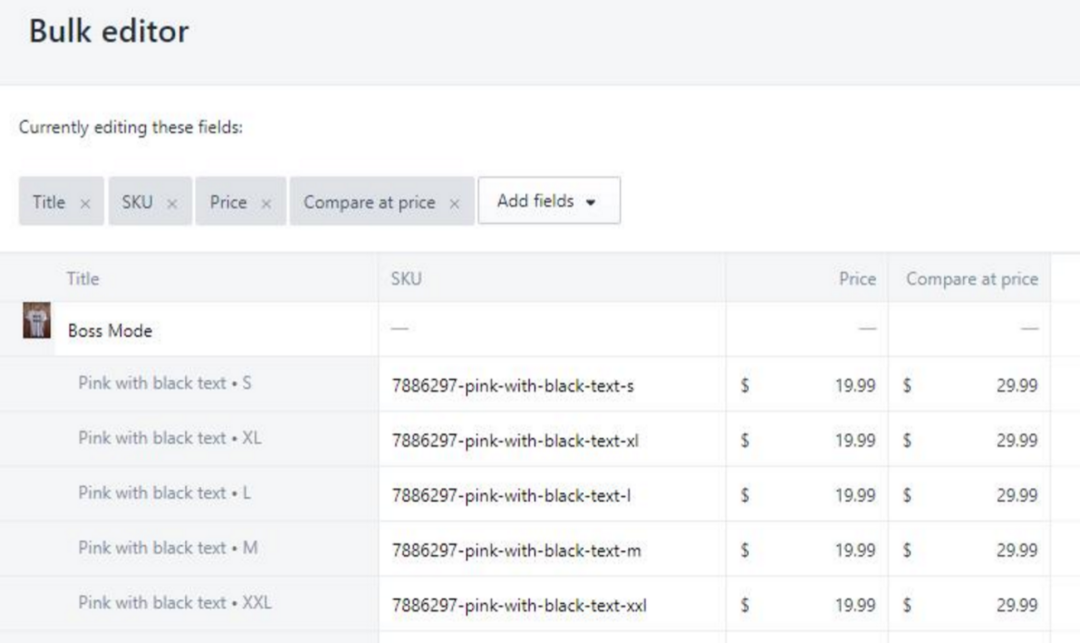Remove the Title field tag
This screenshot has width=1080, height=643.
coord(85,204)
